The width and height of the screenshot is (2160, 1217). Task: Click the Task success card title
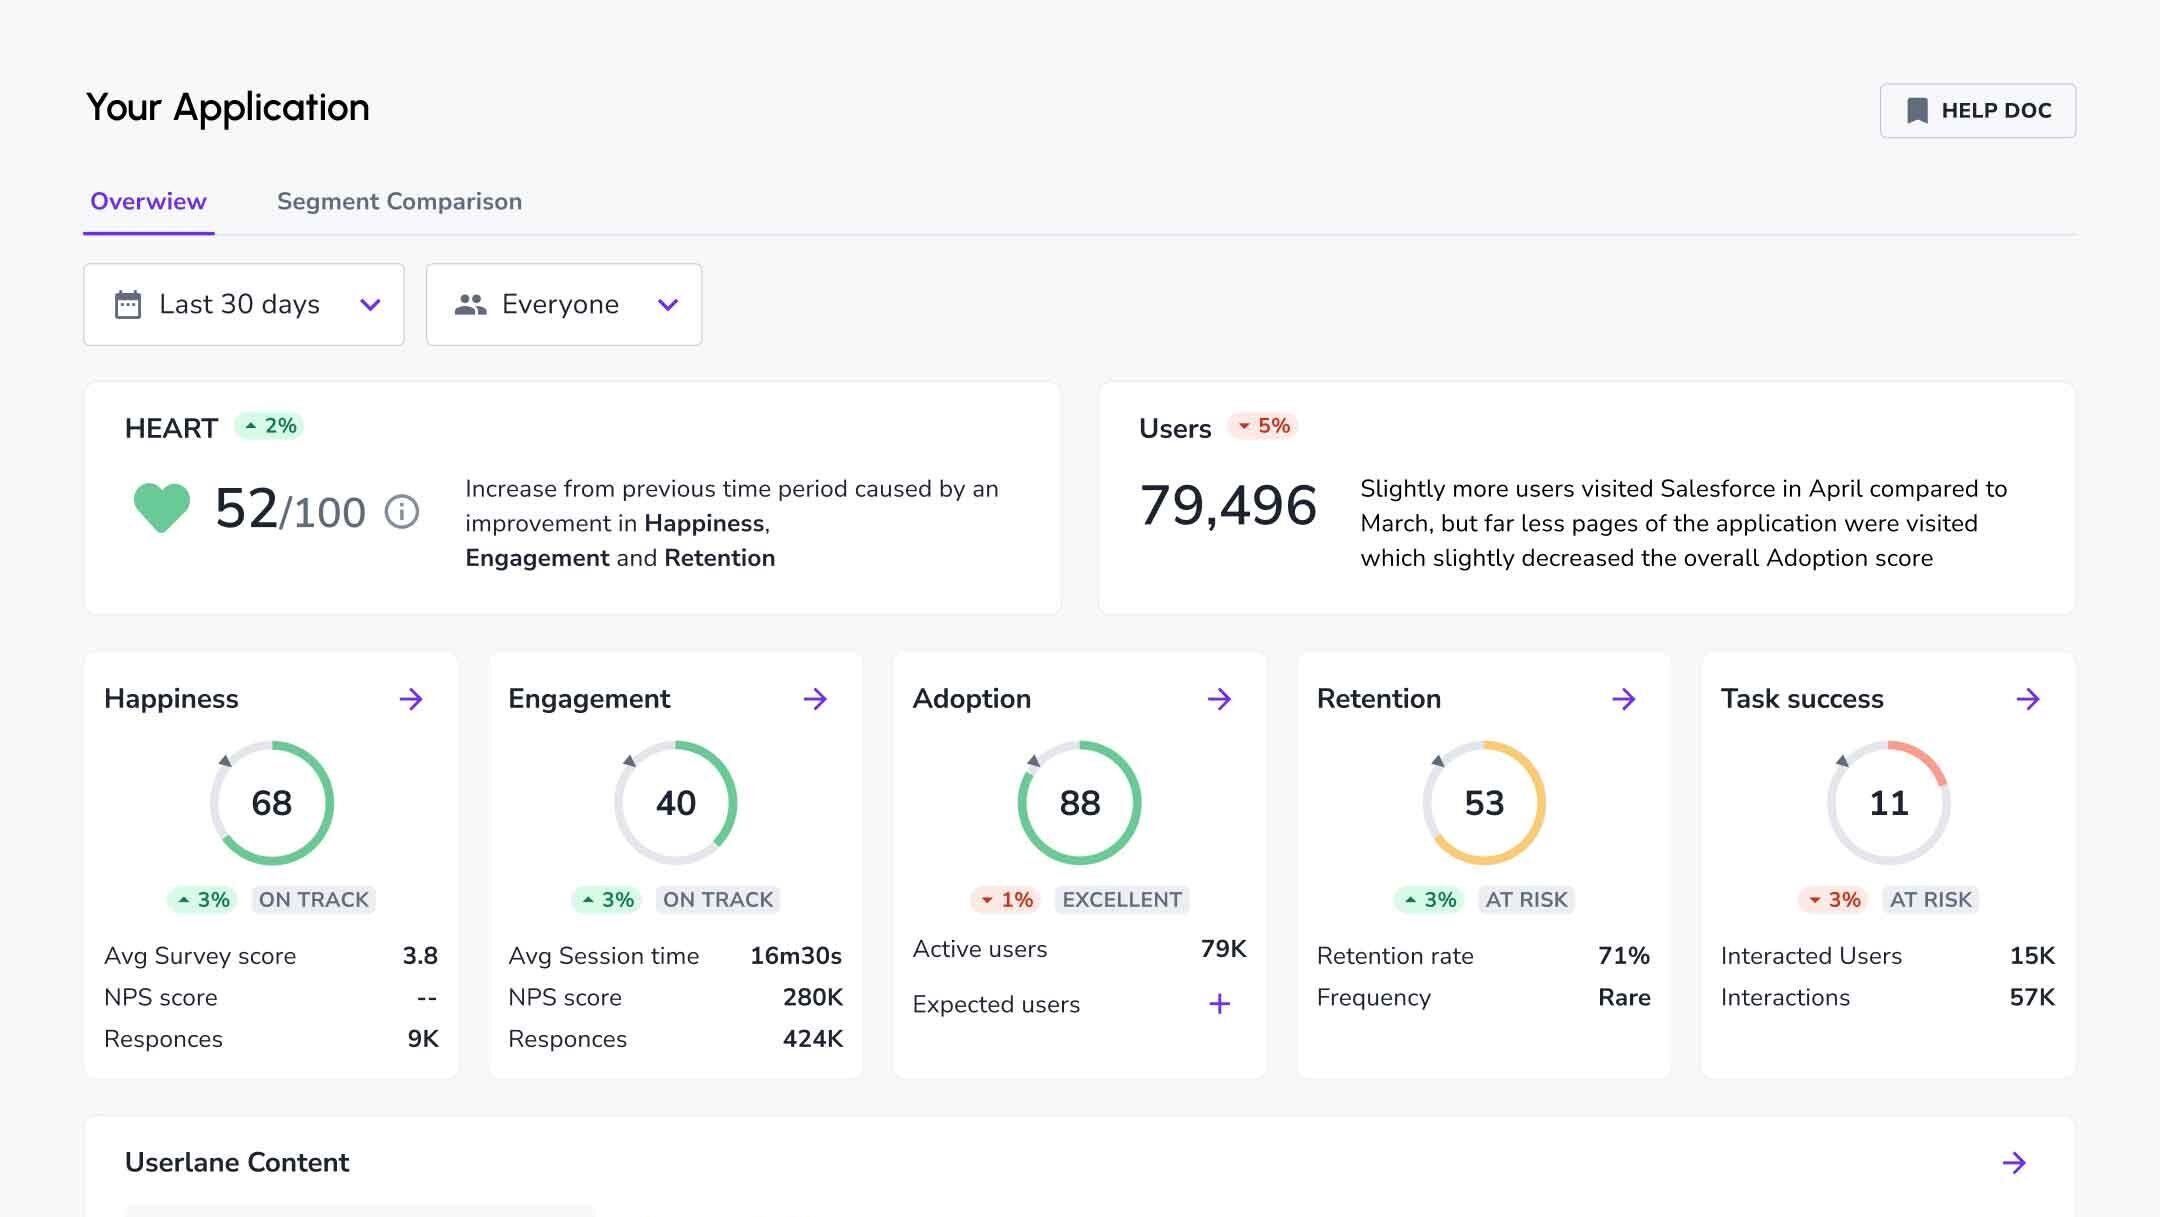click(x=1801, y=699)
